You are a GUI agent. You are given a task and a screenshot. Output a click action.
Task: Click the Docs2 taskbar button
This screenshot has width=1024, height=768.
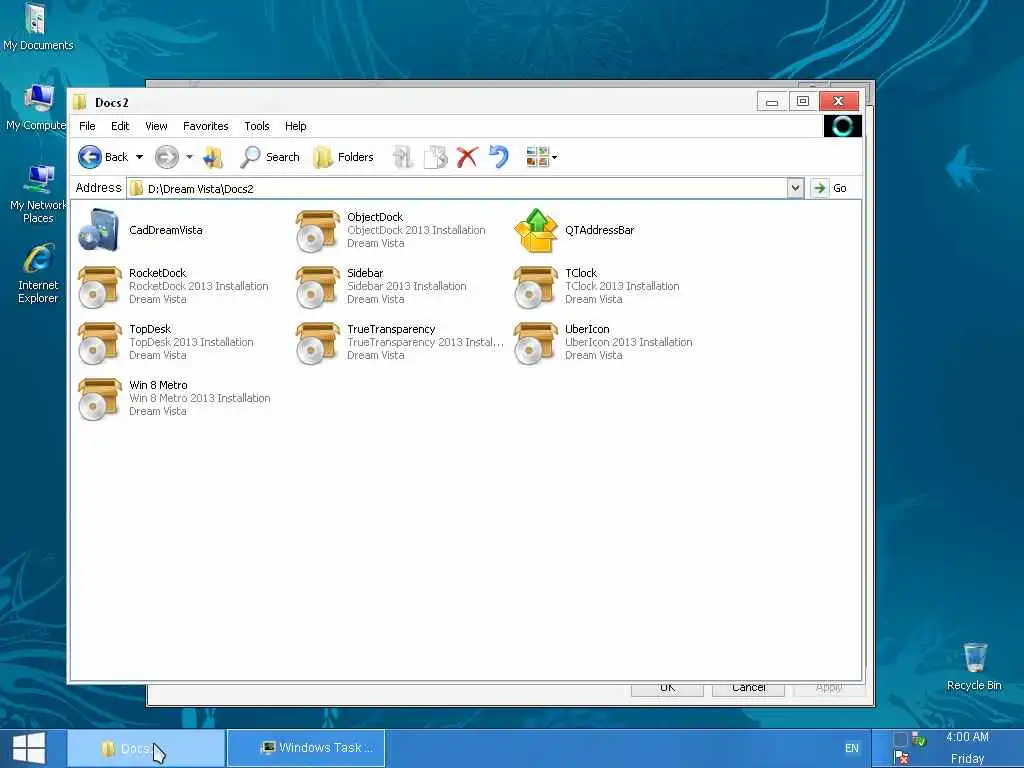point(146,748)
